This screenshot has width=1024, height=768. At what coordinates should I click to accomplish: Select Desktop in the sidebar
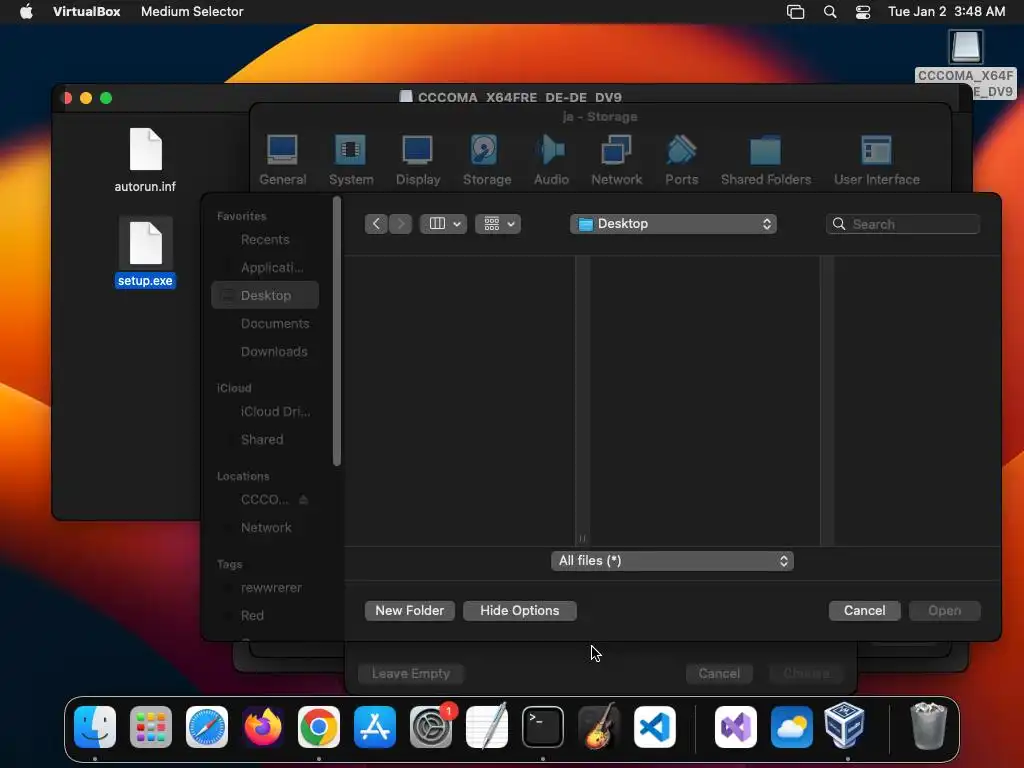coord(265,295)
